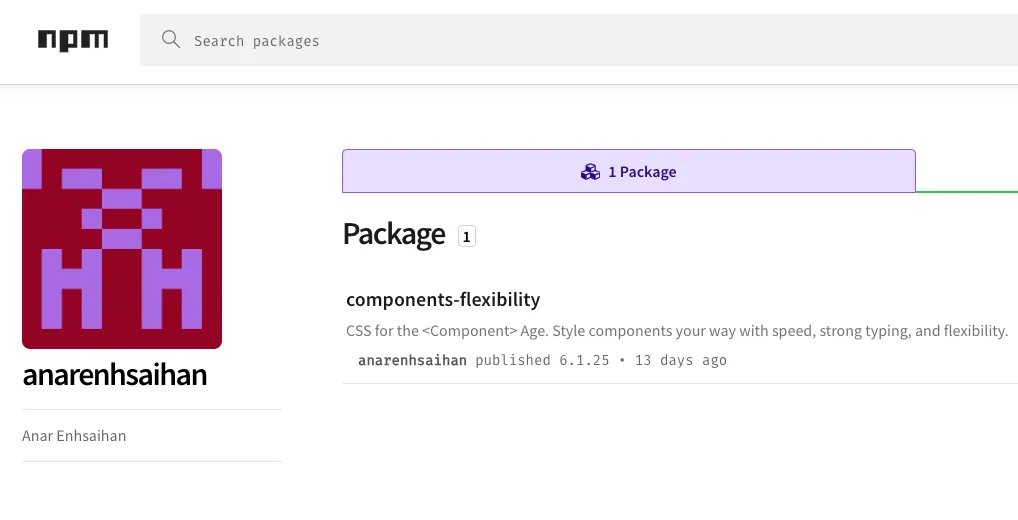Focus the Search packages input field
The height and width of the screenshot is (520, 1018).
pos(580,41)
